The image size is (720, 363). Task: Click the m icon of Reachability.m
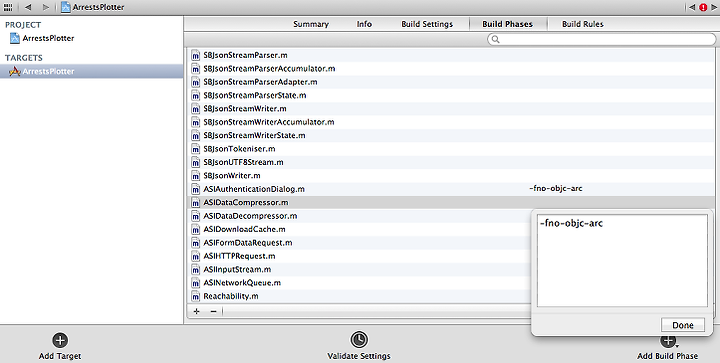[x=196, y=296]
